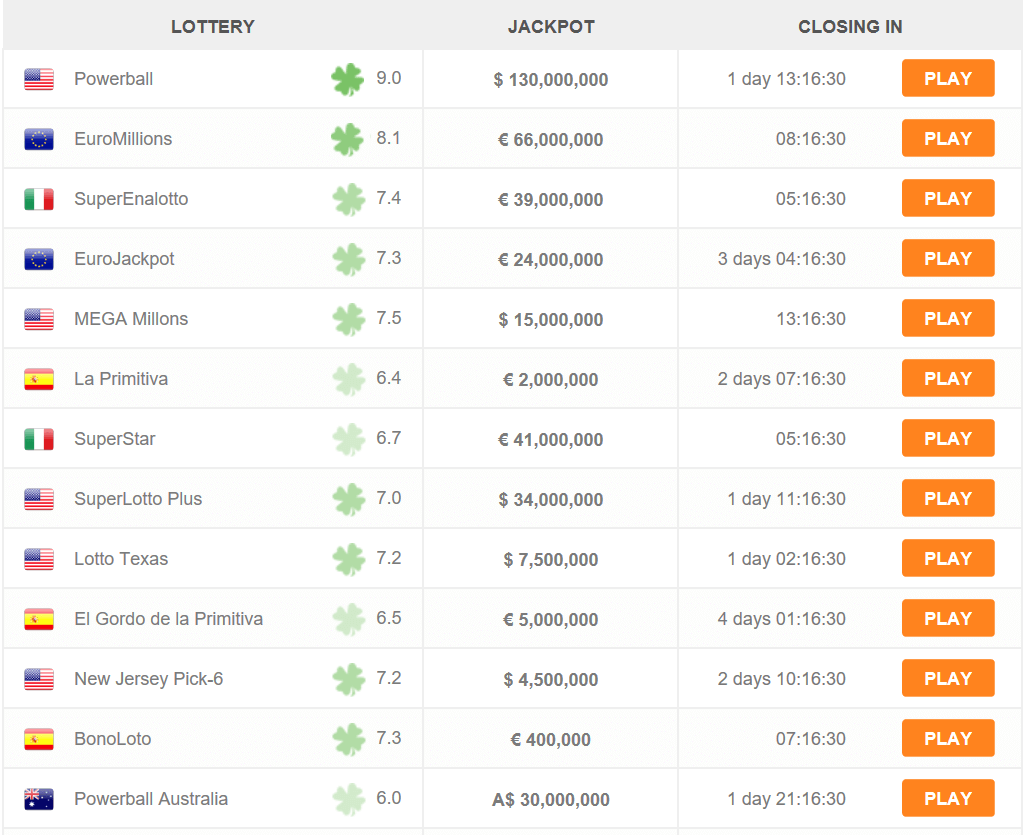1027x835 pixels.
Task: Sort by the CLOSING IN column header
Action: click(850, 27)
